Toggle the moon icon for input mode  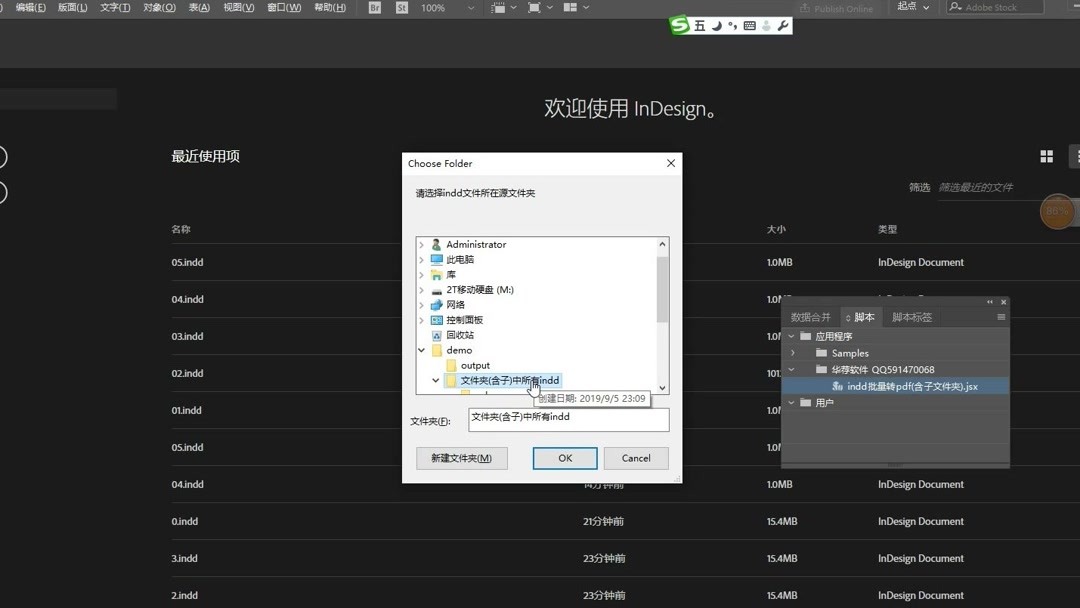718,25
